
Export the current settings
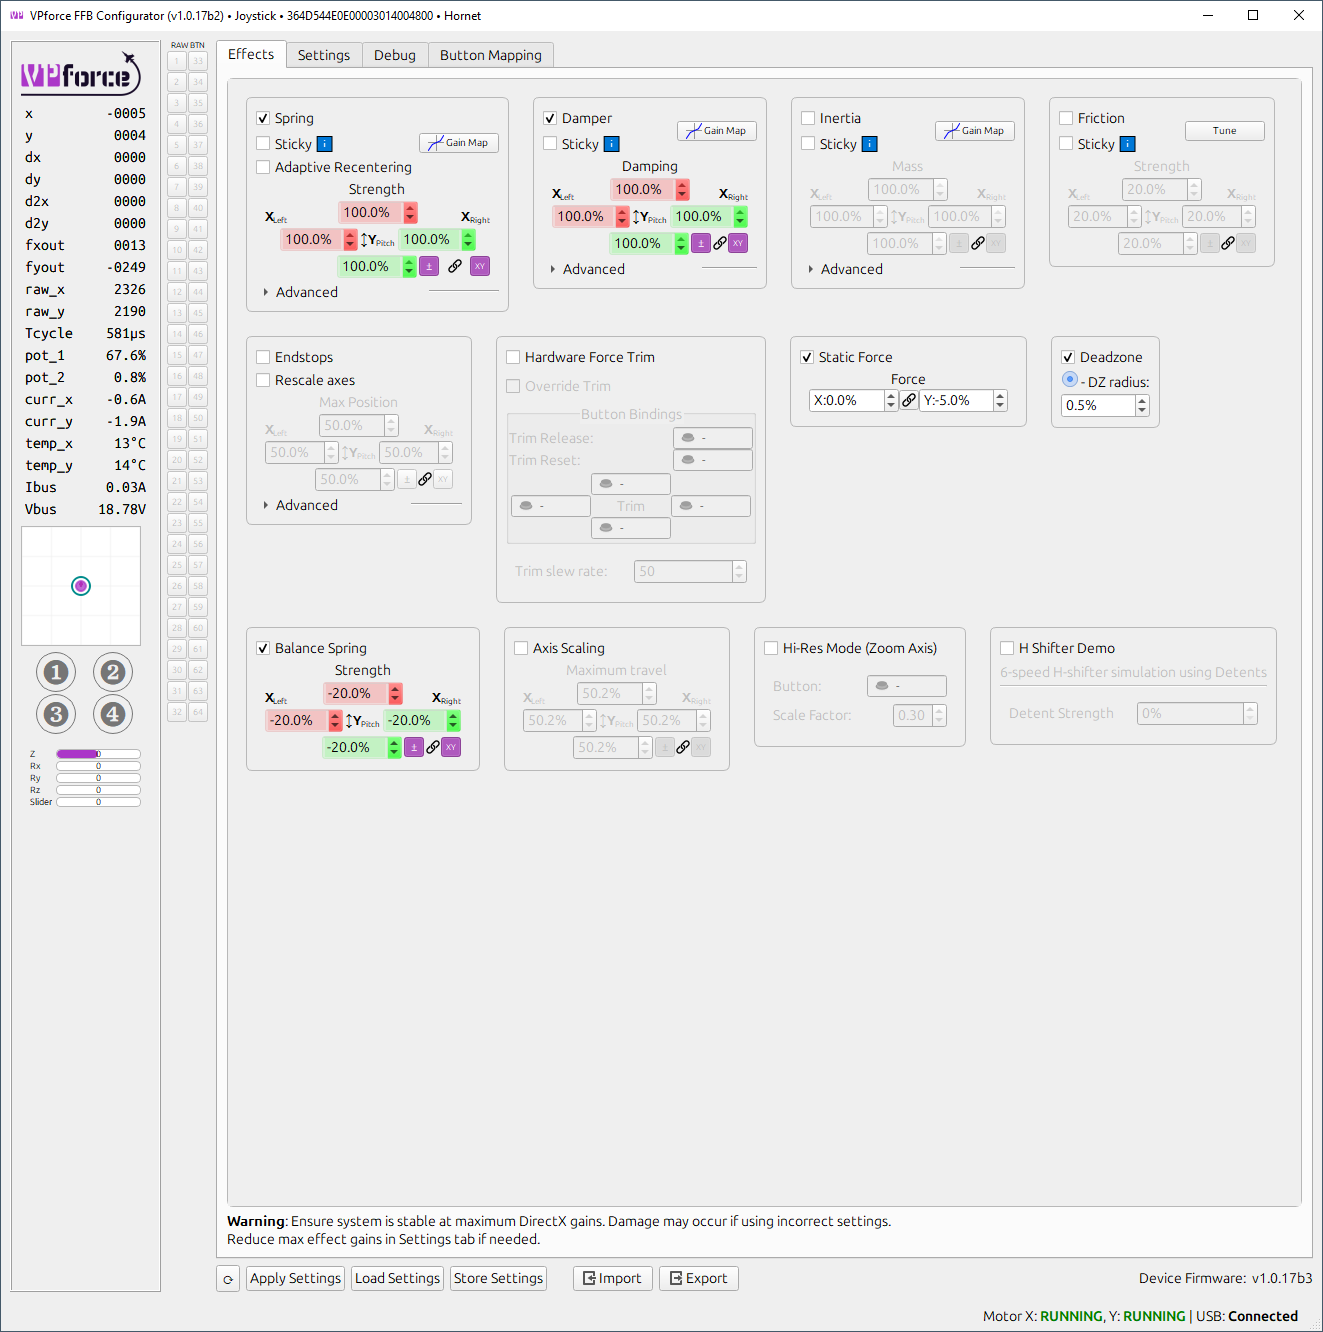(698, 1278)
